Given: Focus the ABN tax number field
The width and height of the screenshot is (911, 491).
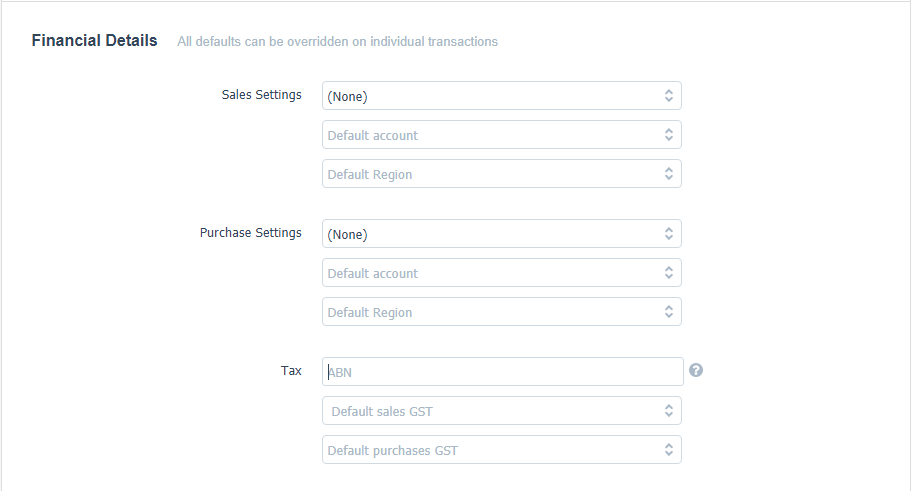Looking at the screenshot, I should (x=503, y=371).
